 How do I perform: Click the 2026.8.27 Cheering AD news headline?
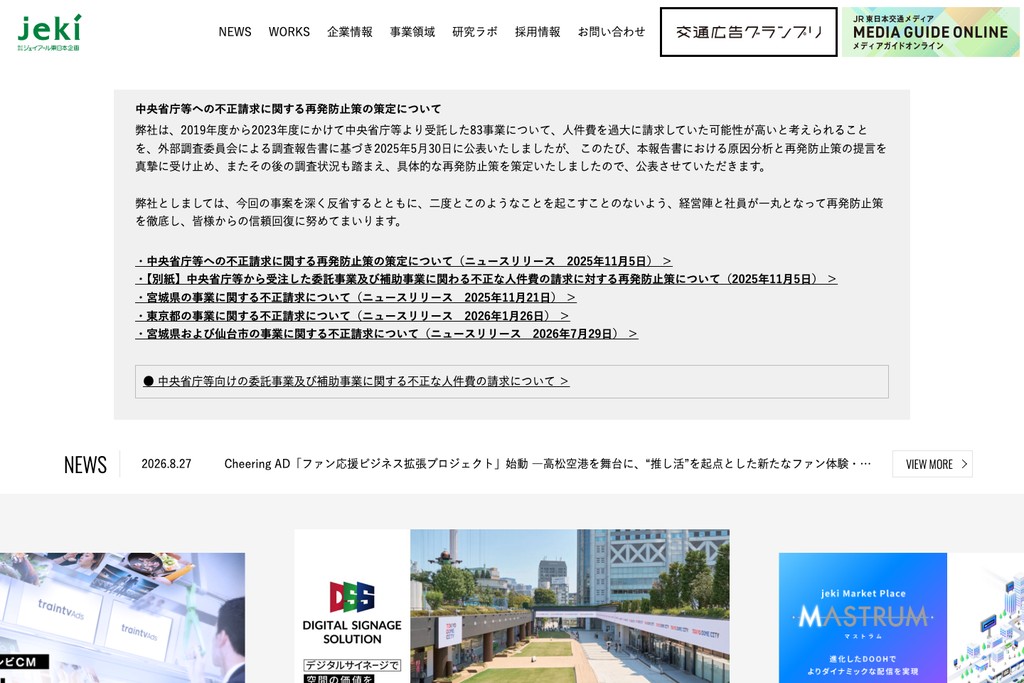(x=547, y=464)
